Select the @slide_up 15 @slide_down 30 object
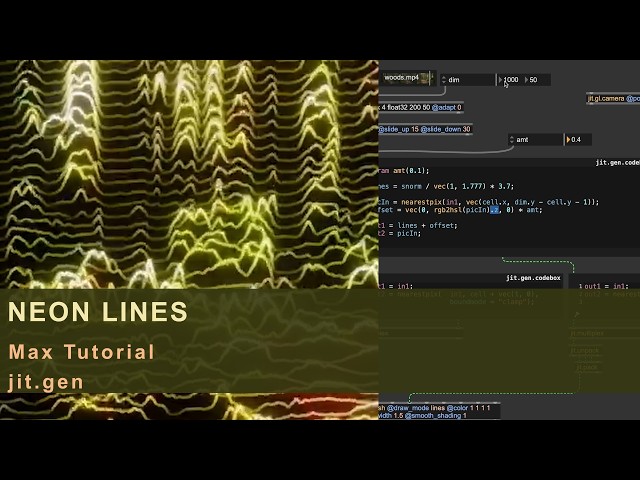Screen dimensions: 640x480 [x=425, y=129]
